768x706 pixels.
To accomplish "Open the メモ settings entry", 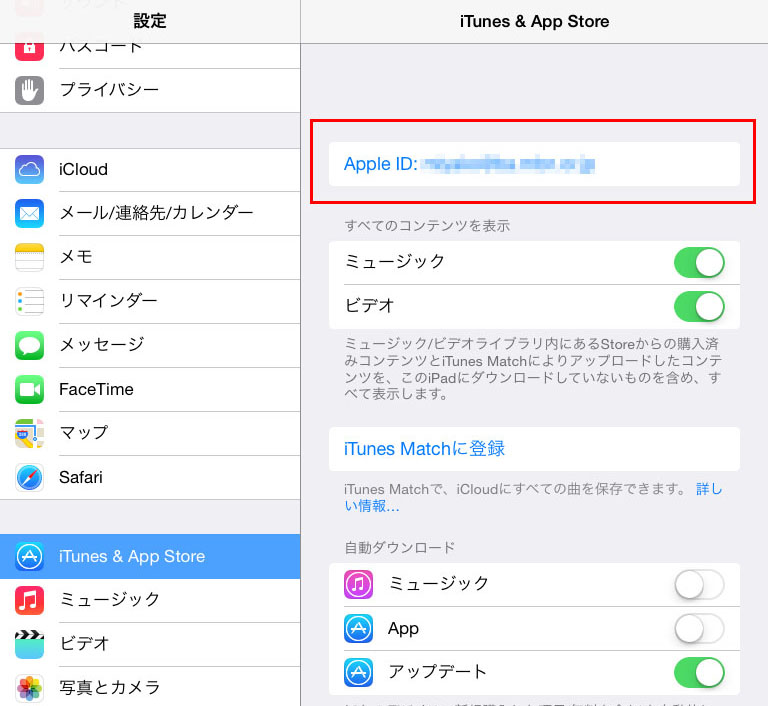I will [150, 257].
